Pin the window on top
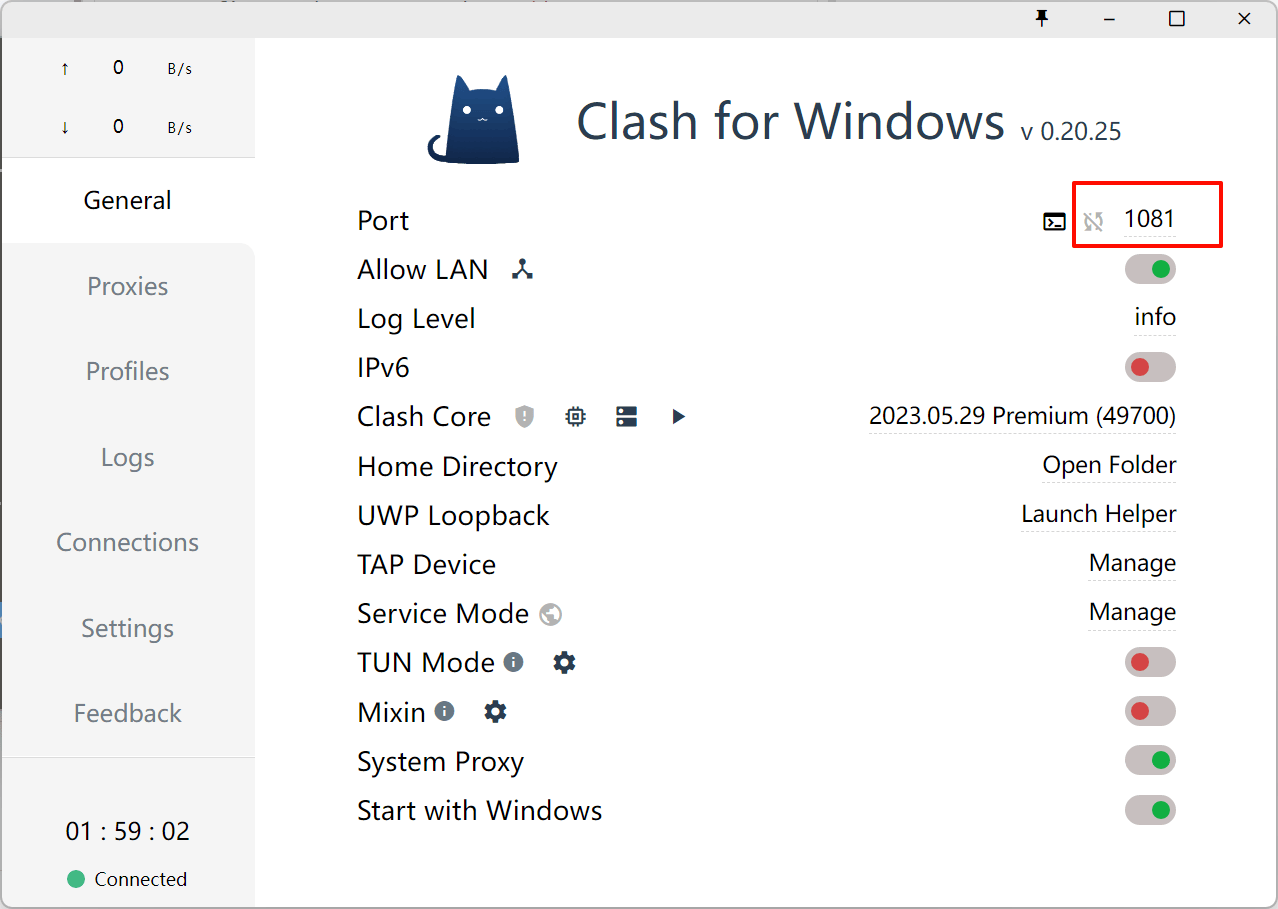The width and height of the screenshot is (1278, 909). click(x=1042, y=19)
